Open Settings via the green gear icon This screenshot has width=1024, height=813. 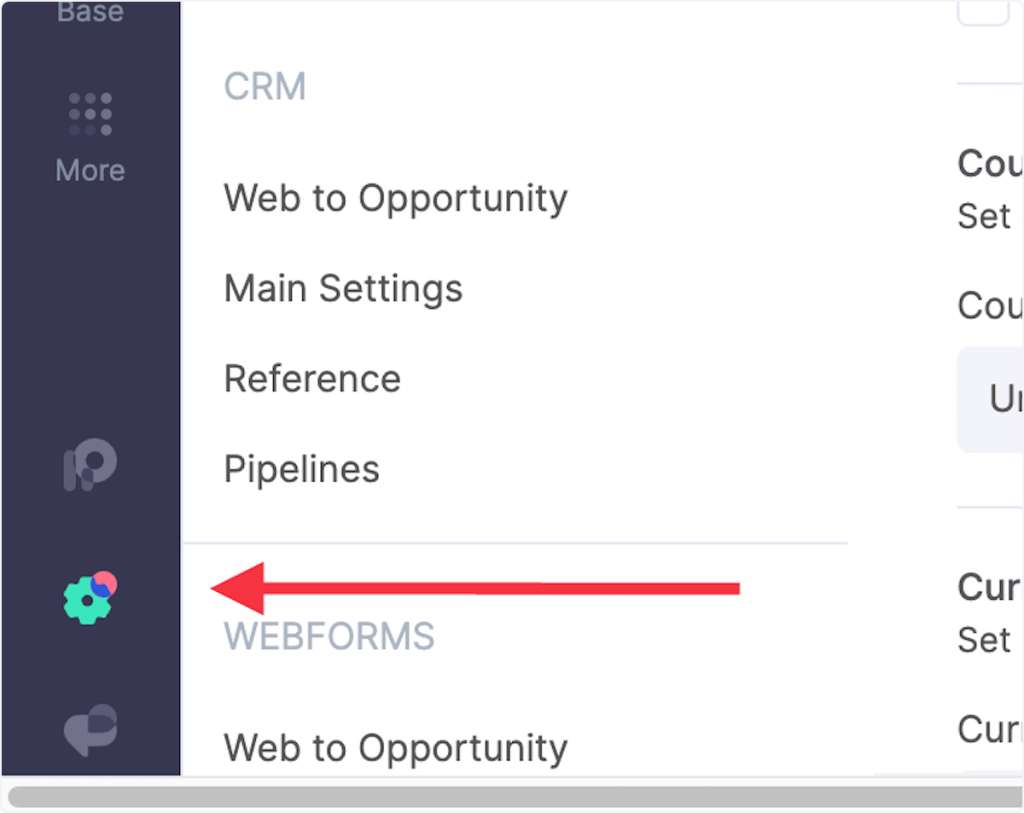pos(86,601)
